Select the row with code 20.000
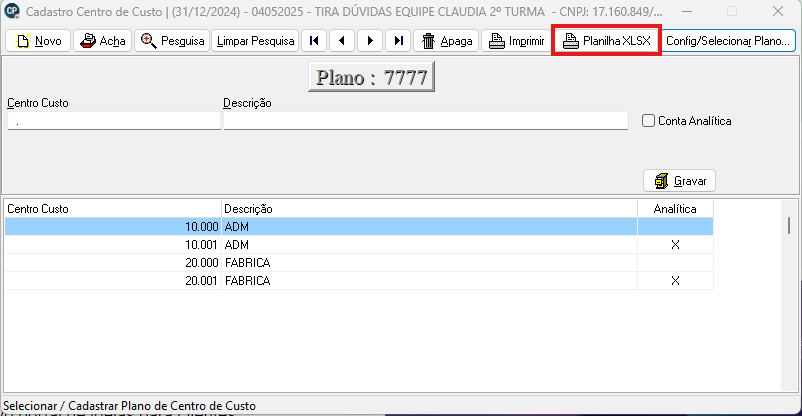The image size is (802, 416). pos(359,262)
